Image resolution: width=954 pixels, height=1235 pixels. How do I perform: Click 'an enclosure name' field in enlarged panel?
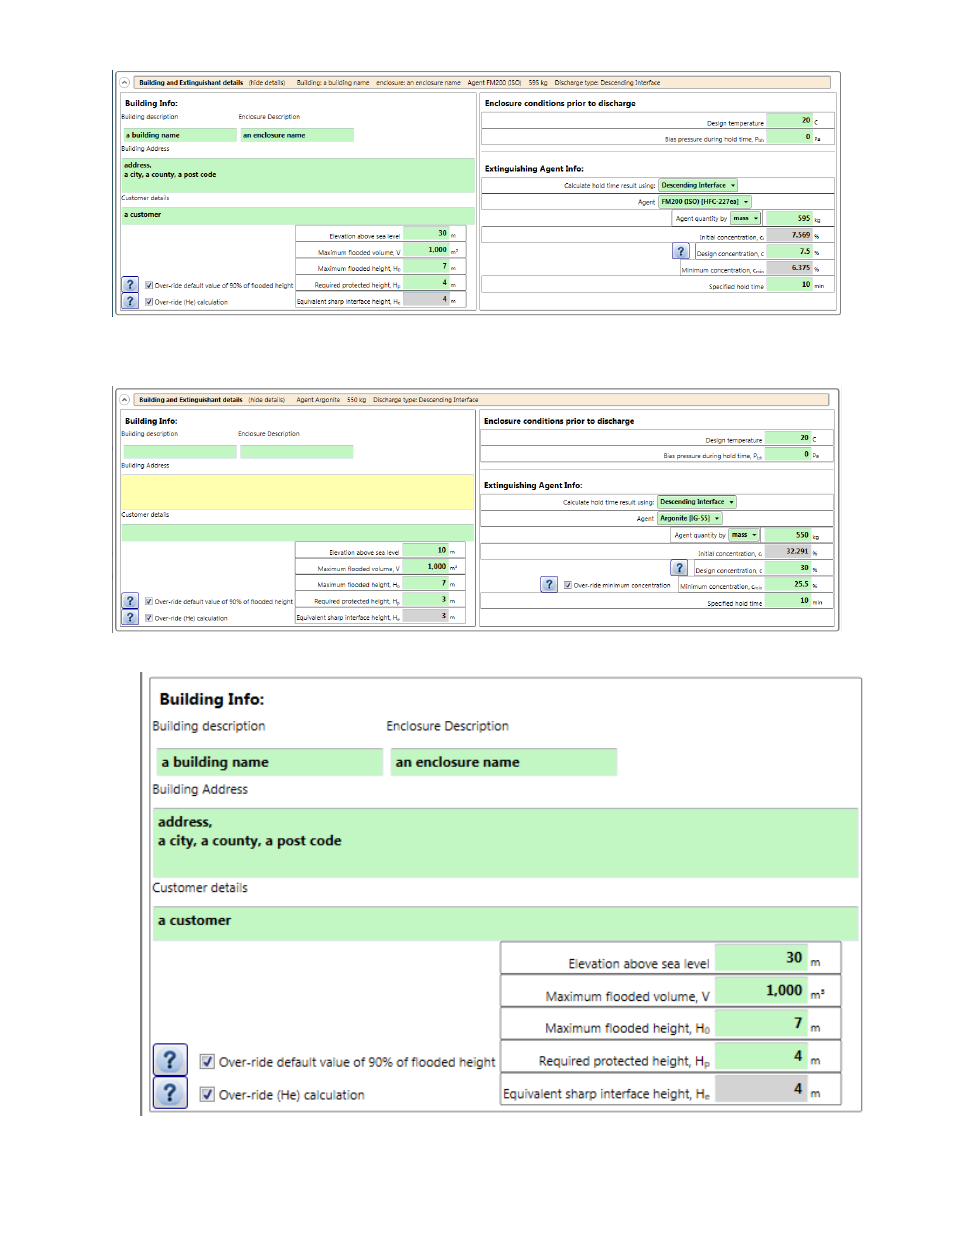[504, 762]
